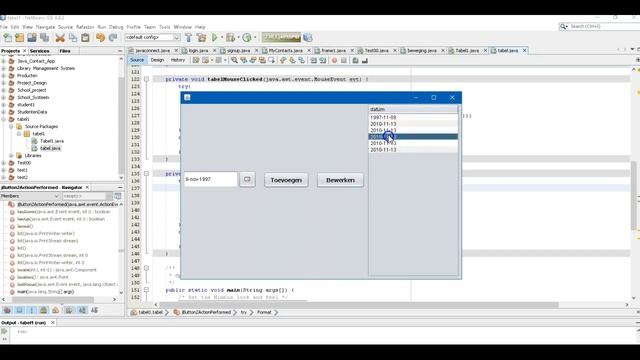Expand the Java_Contact_App project node
640x360 pixels.
[x=4, y=61]
